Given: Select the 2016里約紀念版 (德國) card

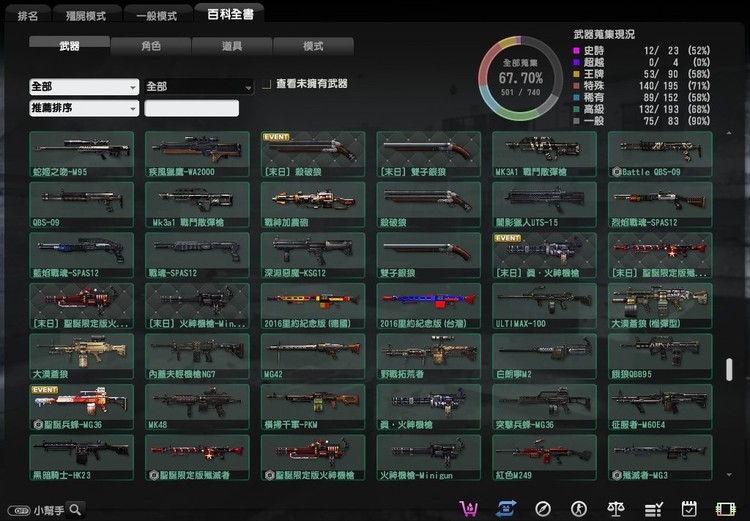Looking at the screenshot, I should pyautogui.click(x=313, y=306).
